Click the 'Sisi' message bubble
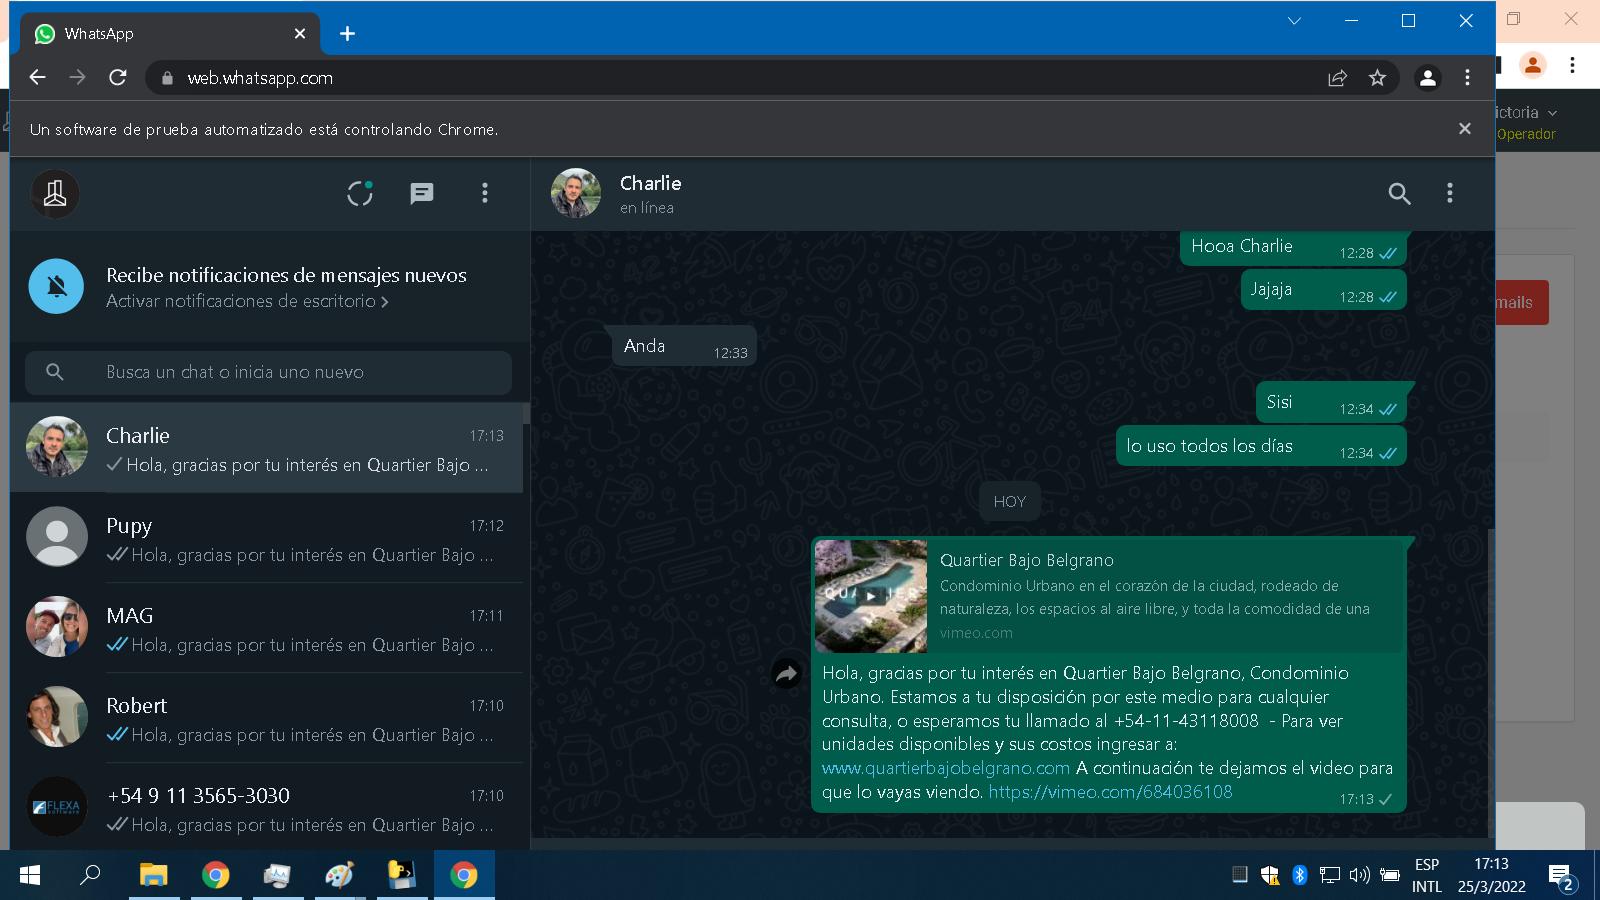This screenshot has height=900, width=1600. 1331,402
